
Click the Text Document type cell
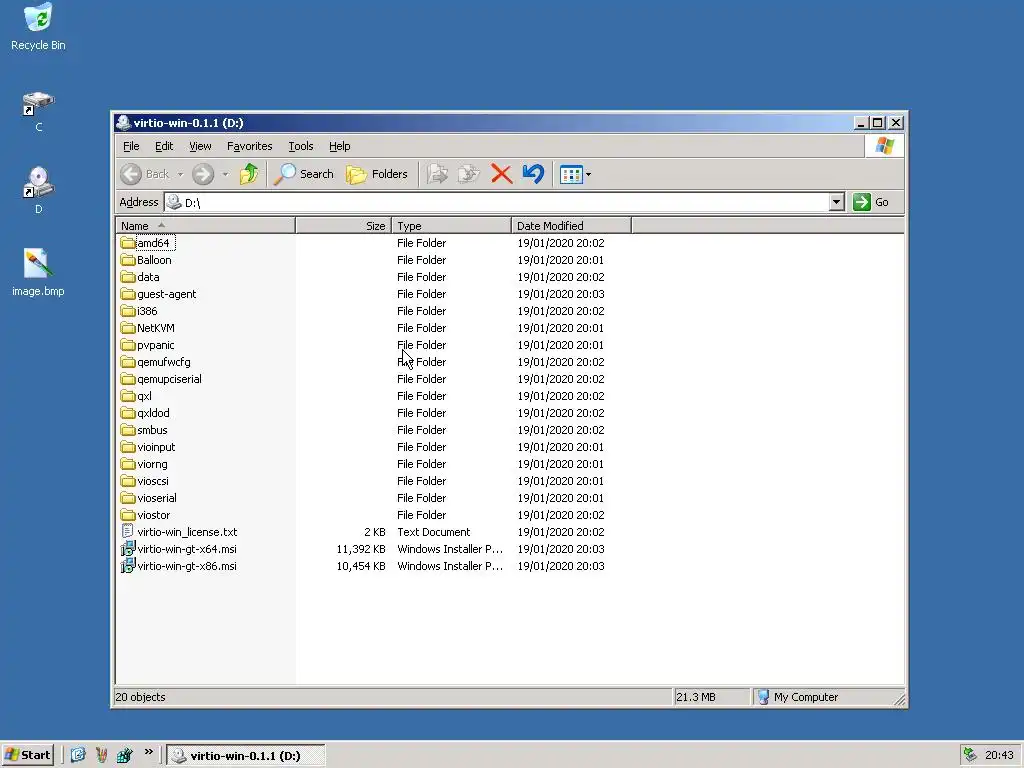pos(434,532)
